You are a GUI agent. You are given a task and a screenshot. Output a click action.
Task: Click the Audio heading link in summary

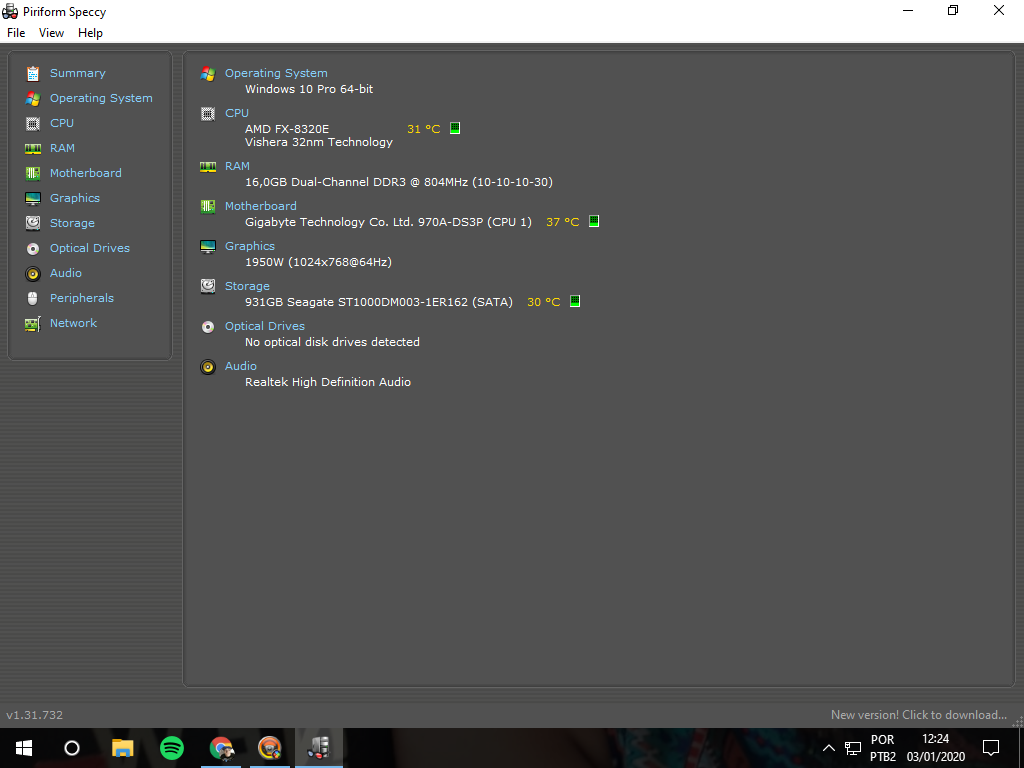pos(240,366)
